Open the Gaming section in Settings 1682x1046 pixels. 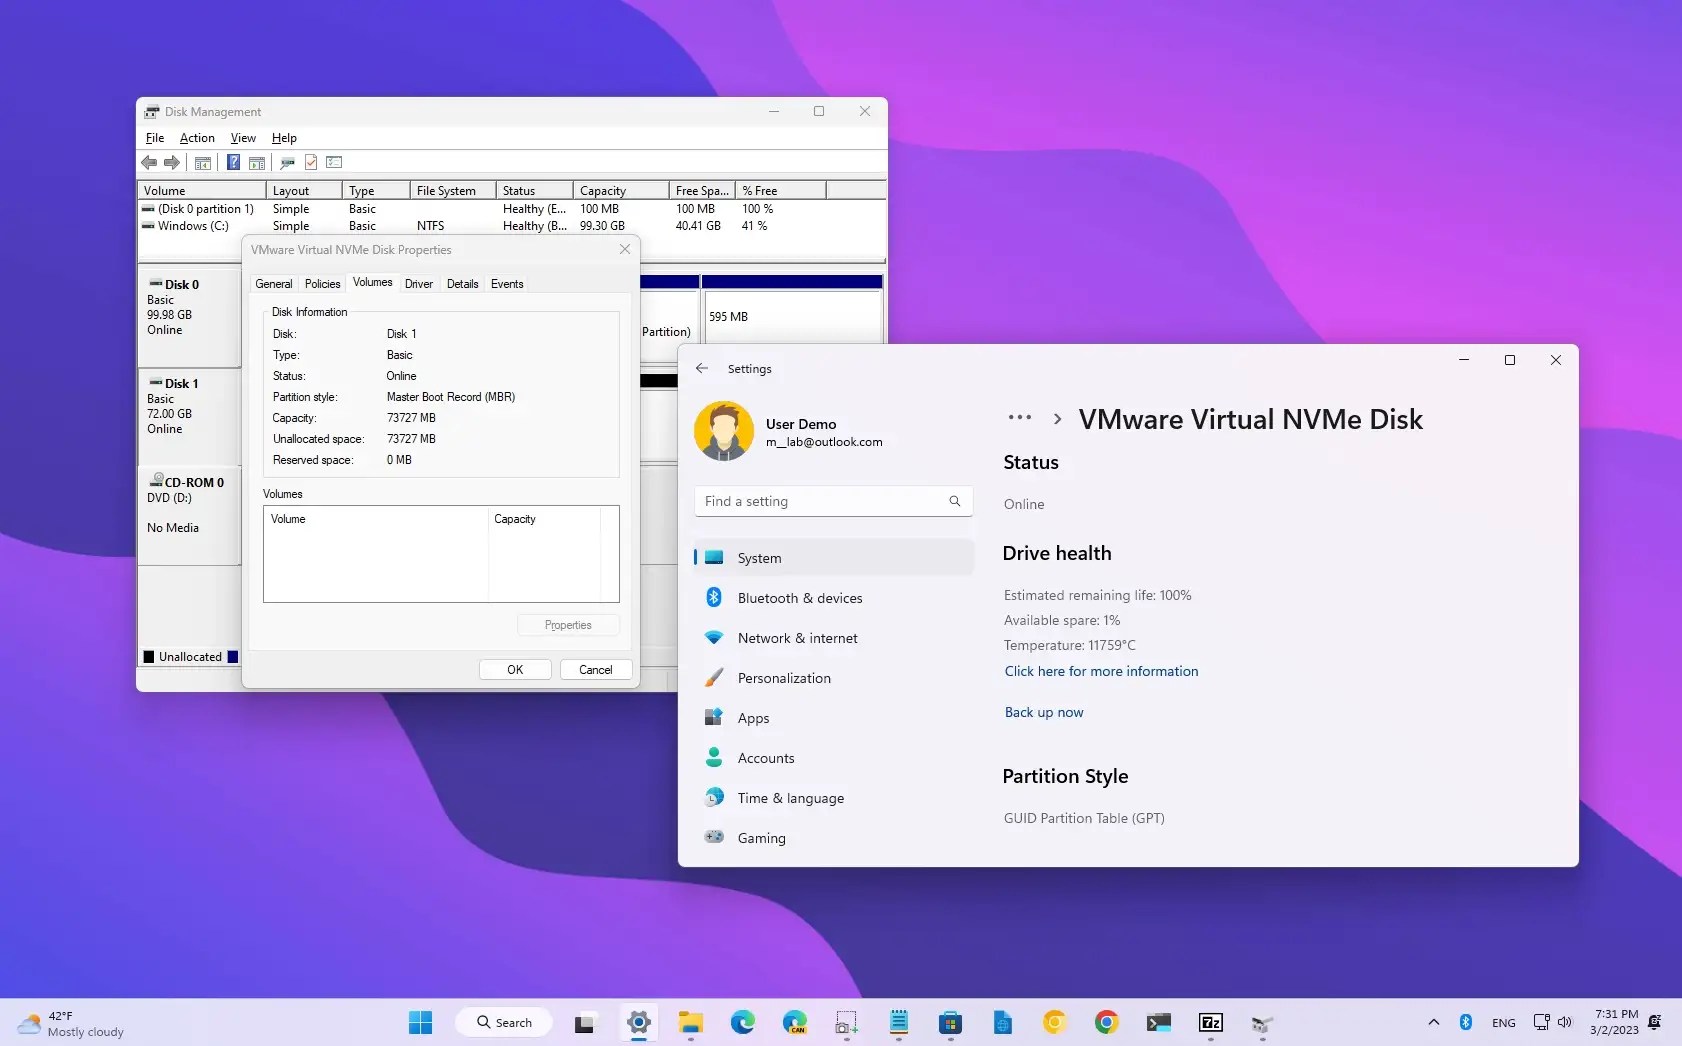tap(761, 837)
